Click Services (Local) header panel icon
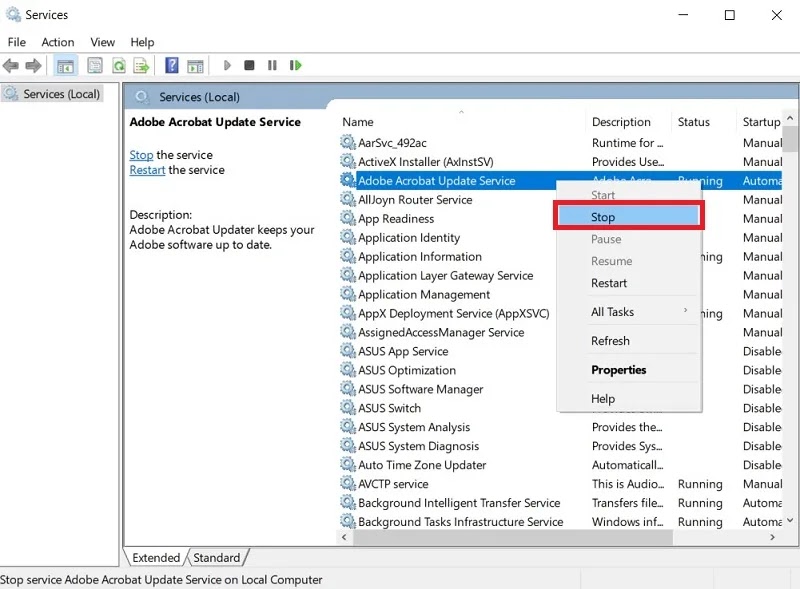 [x=142, y=97]
